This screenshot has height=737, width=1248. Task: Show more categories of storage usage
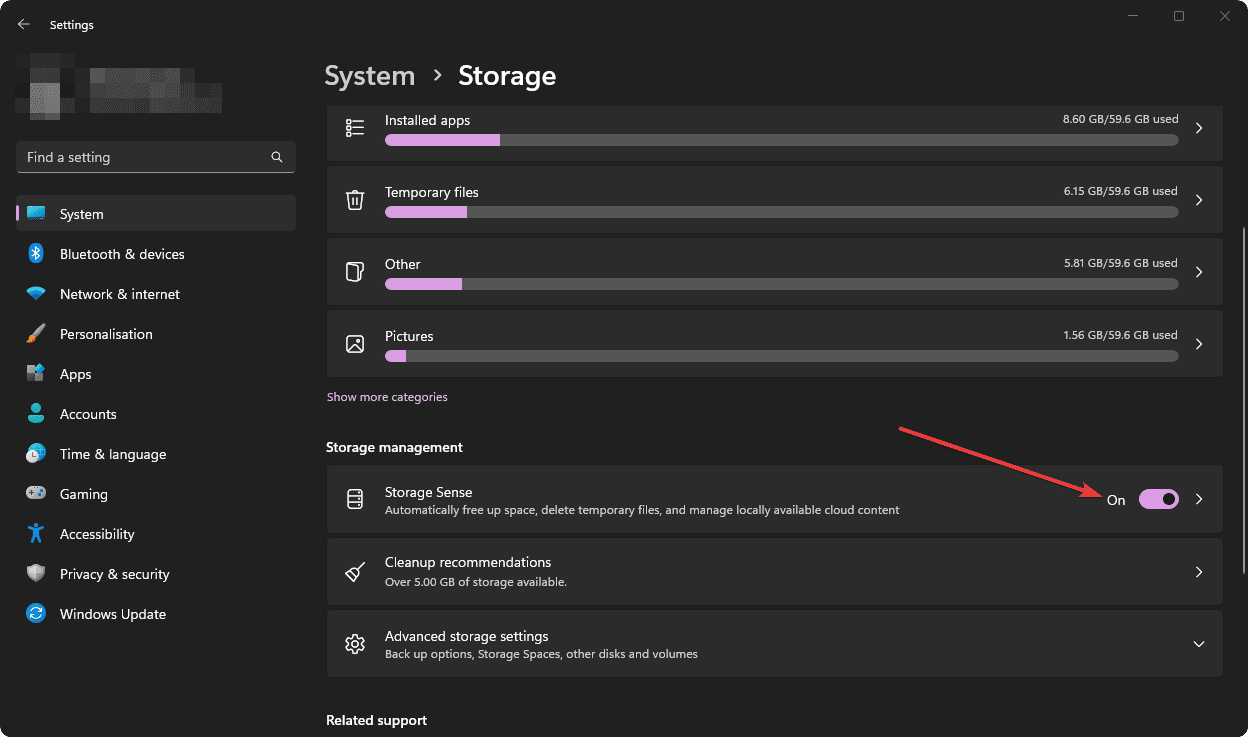pyautogui.click(x=387, y=396)
